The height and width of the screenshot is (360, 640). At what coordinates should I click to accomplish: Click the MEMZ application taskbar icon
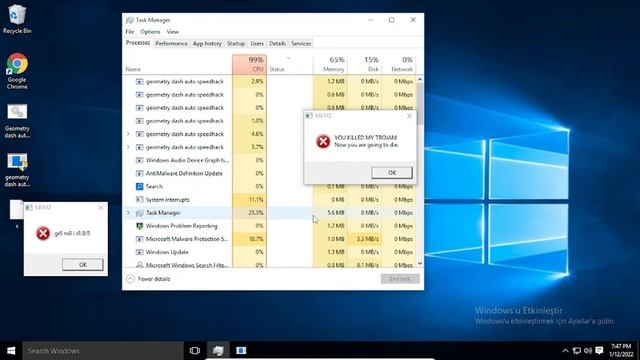pyautogui.click(x=241, y=351)
